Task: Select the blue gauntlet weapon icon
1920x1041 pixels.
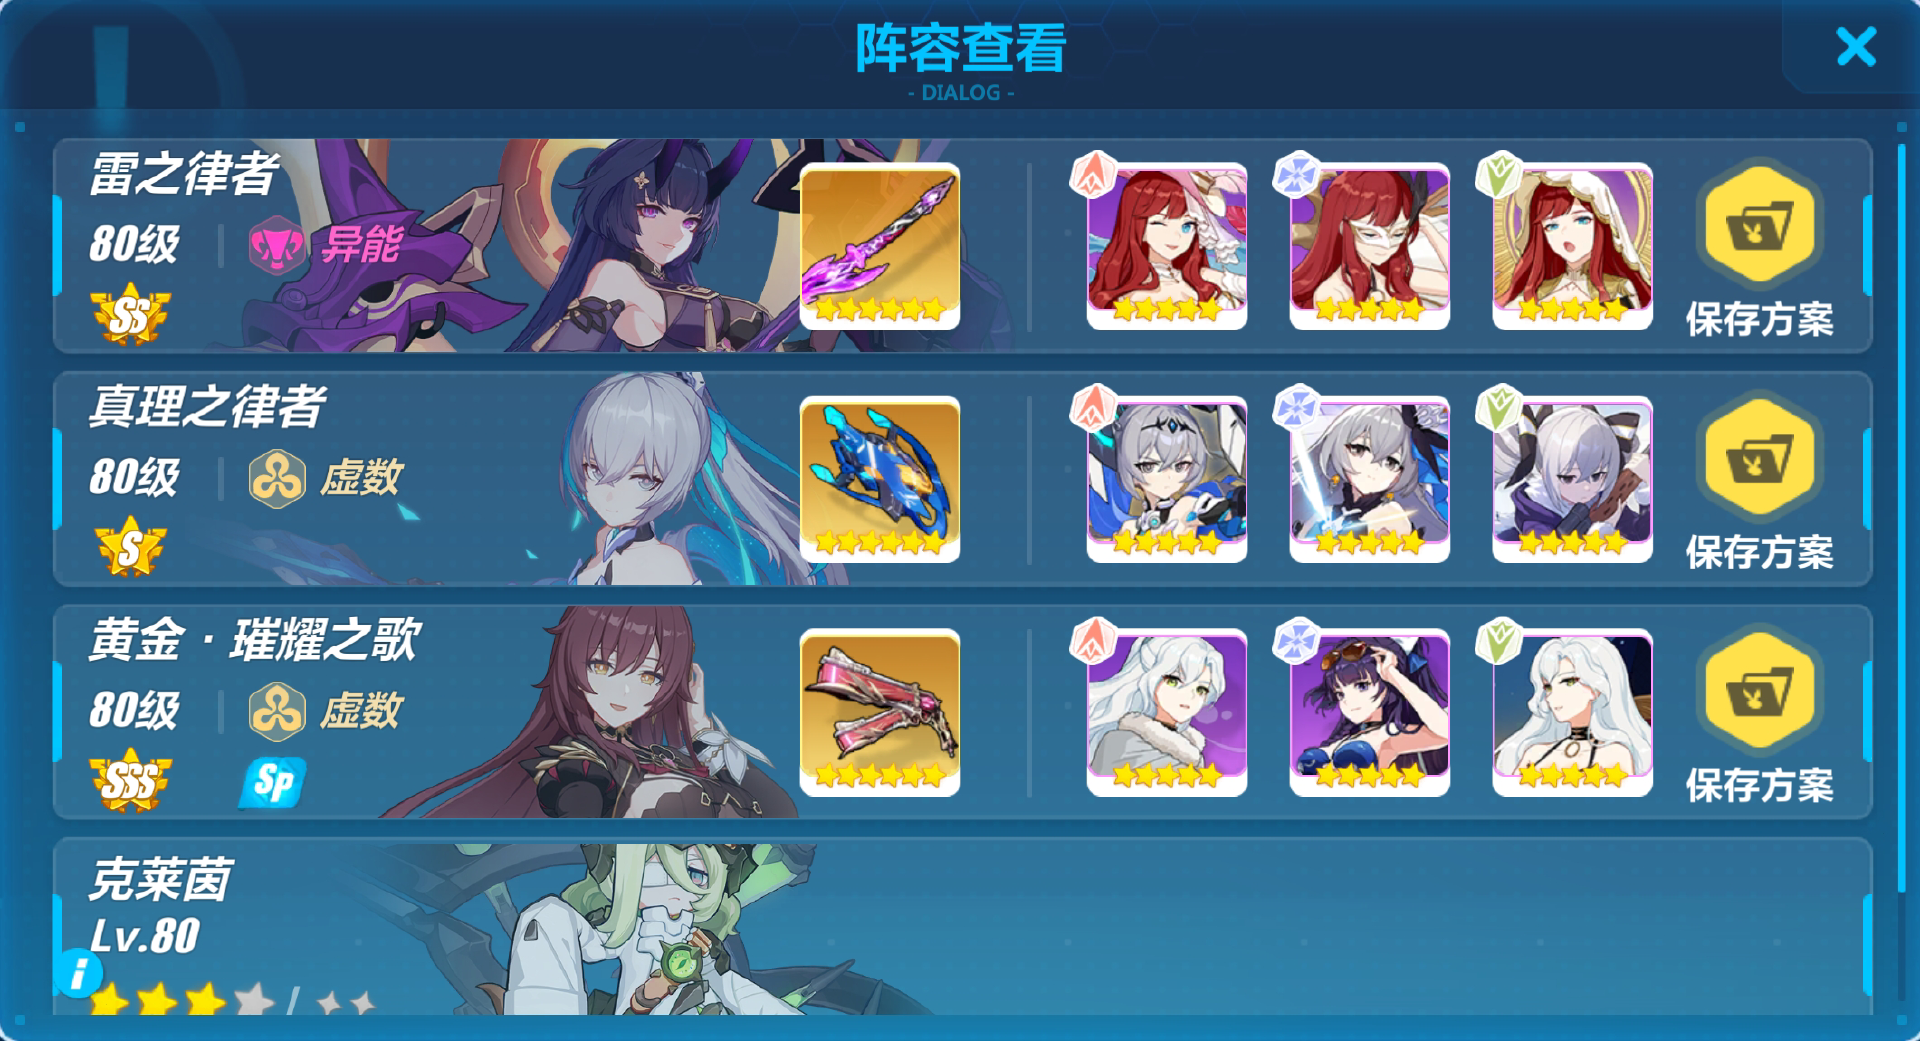Action: coord(880,479)
